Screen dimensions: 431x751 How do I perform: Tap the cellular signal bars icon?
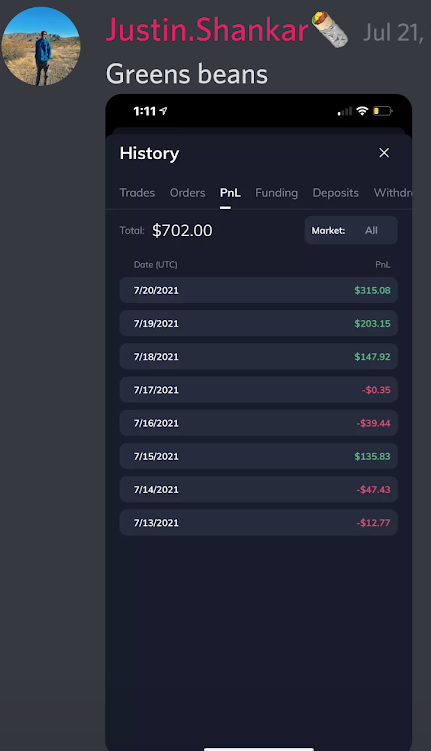click(345, 111)
